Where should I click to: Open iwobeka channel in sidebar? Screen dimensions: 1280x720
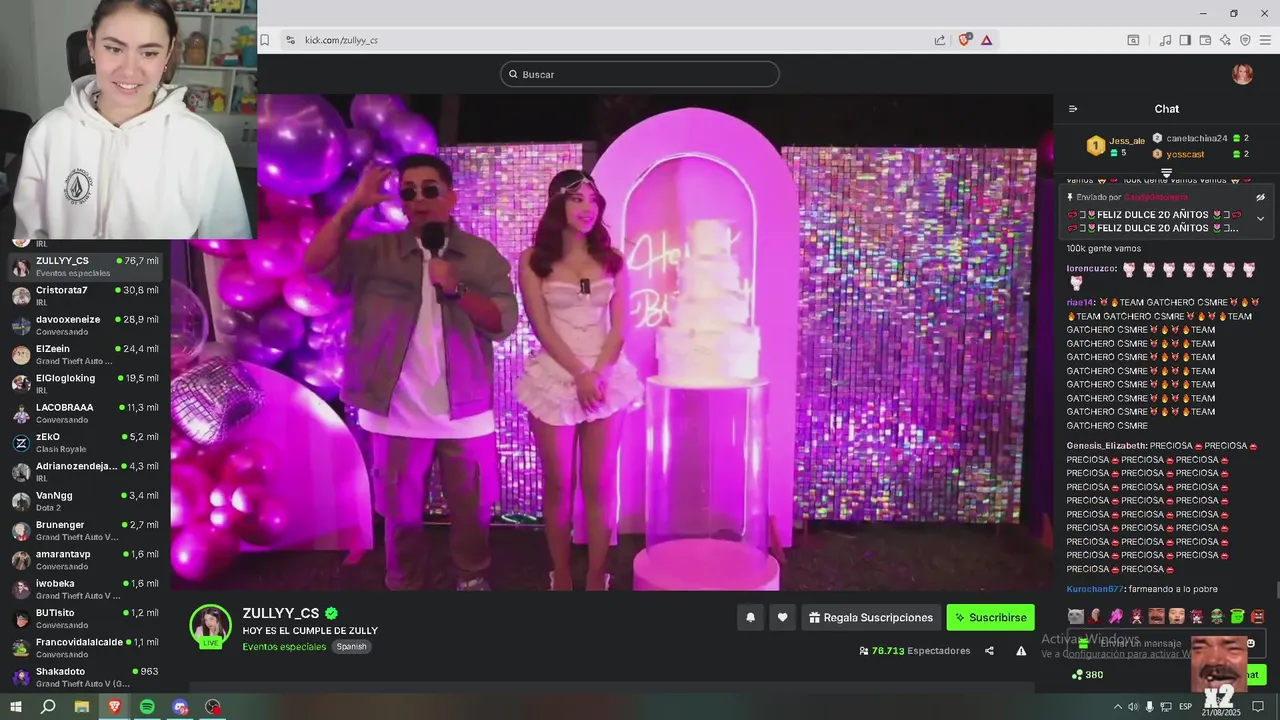click(85, 589)
